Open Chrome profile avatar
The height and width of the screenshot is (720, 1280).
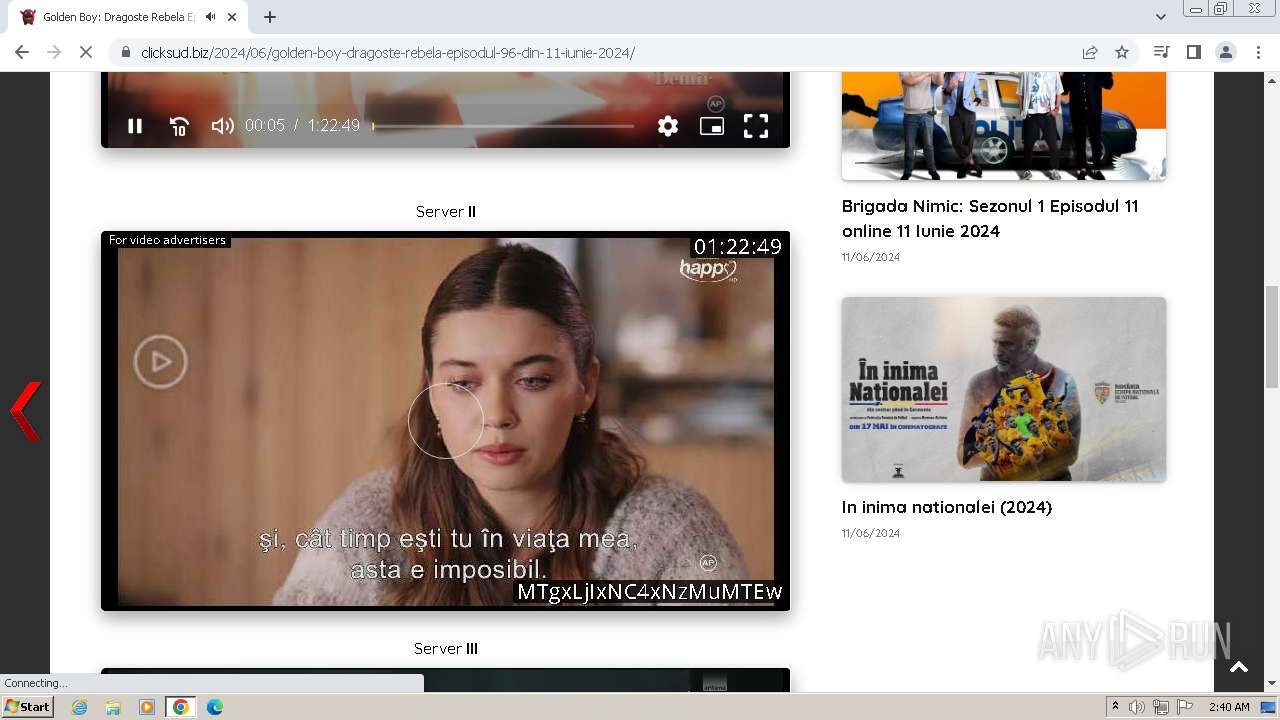click(1226, 52)
